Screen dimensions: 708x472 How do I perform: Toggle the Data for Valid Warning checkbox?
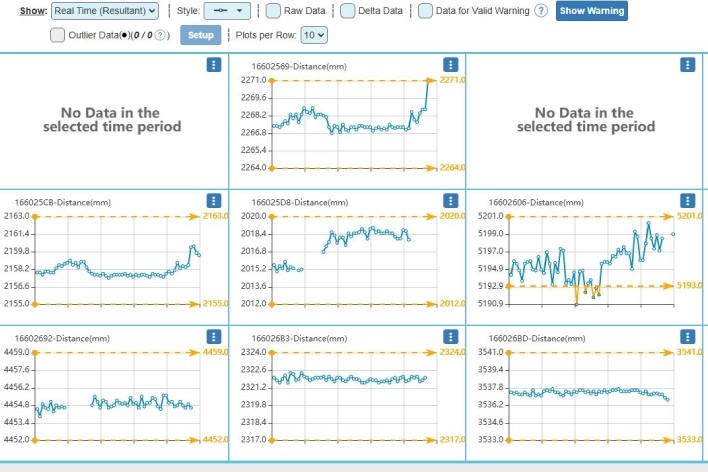coord(426,11)
